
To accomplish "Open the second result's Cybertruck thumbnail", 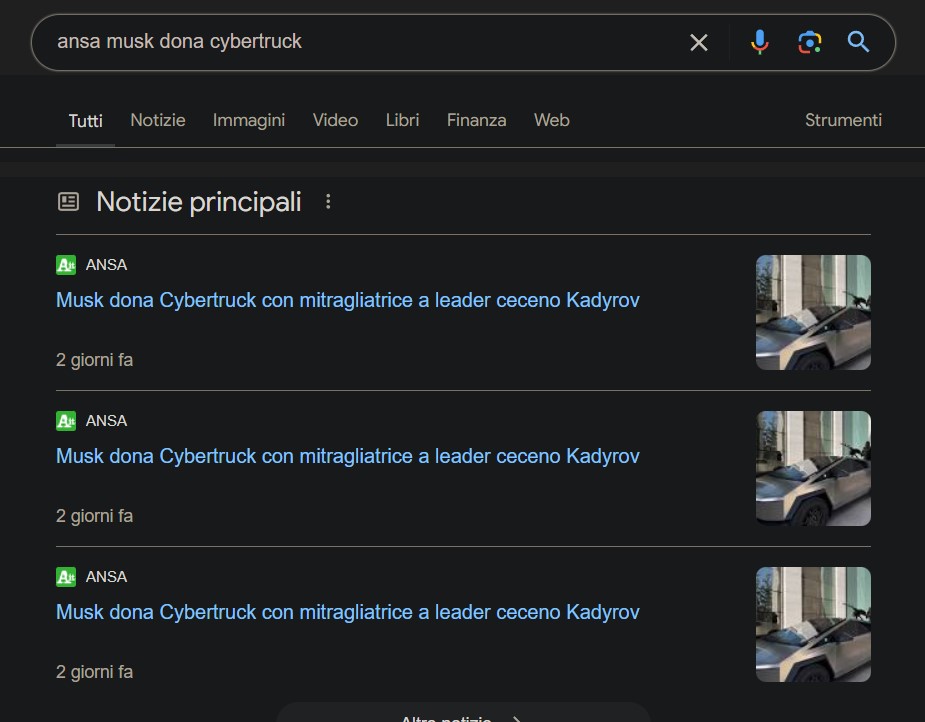I will tap(813, 468).
